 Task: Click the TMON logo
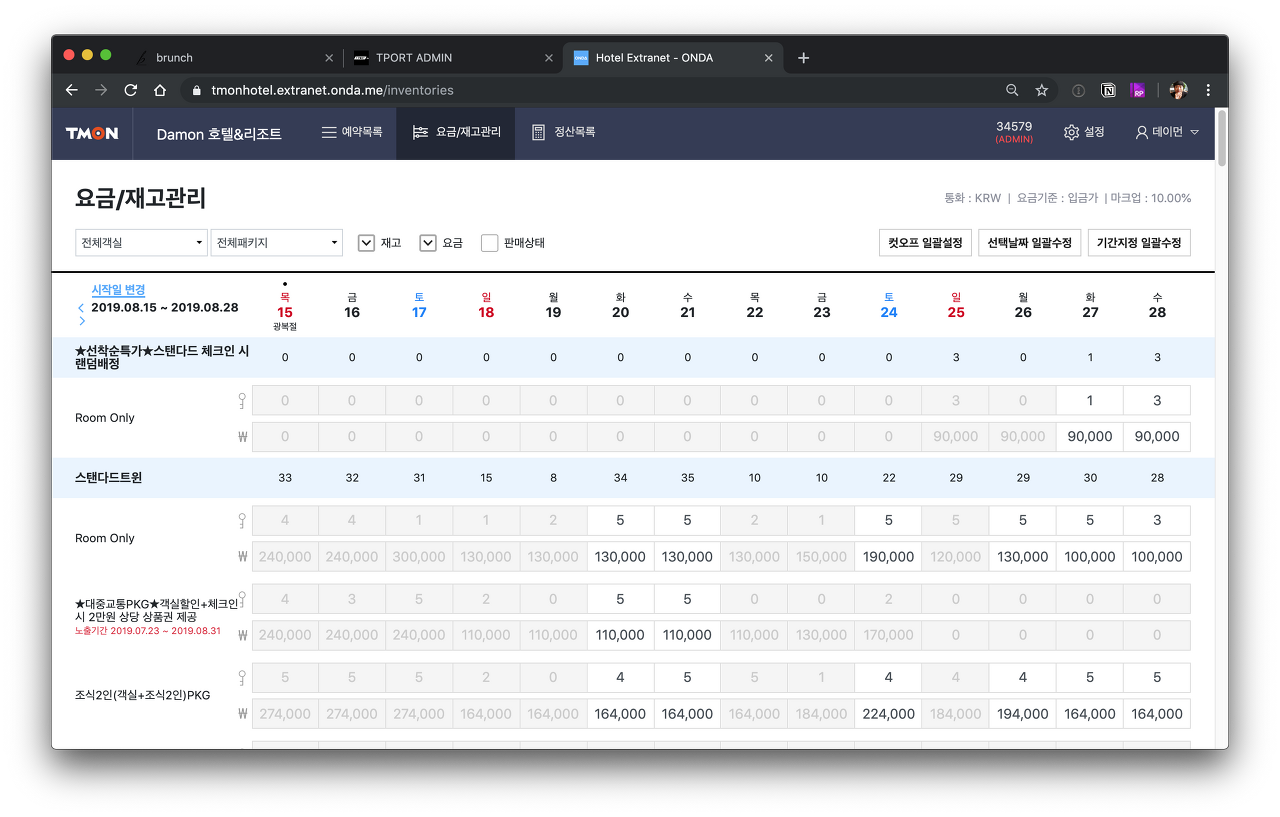click(92, 133)
